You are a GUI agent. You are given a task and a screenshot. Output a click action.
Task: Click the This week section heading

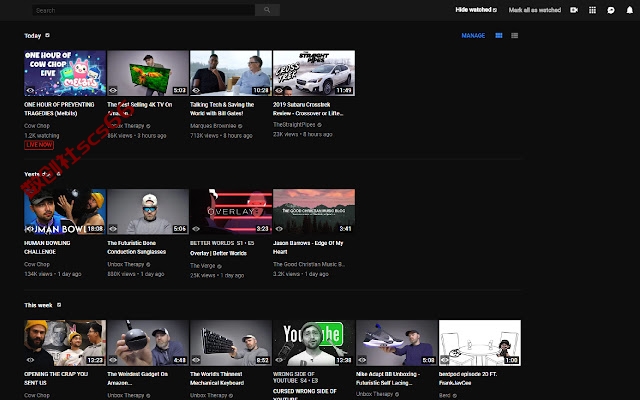click(x=38, y=305)
